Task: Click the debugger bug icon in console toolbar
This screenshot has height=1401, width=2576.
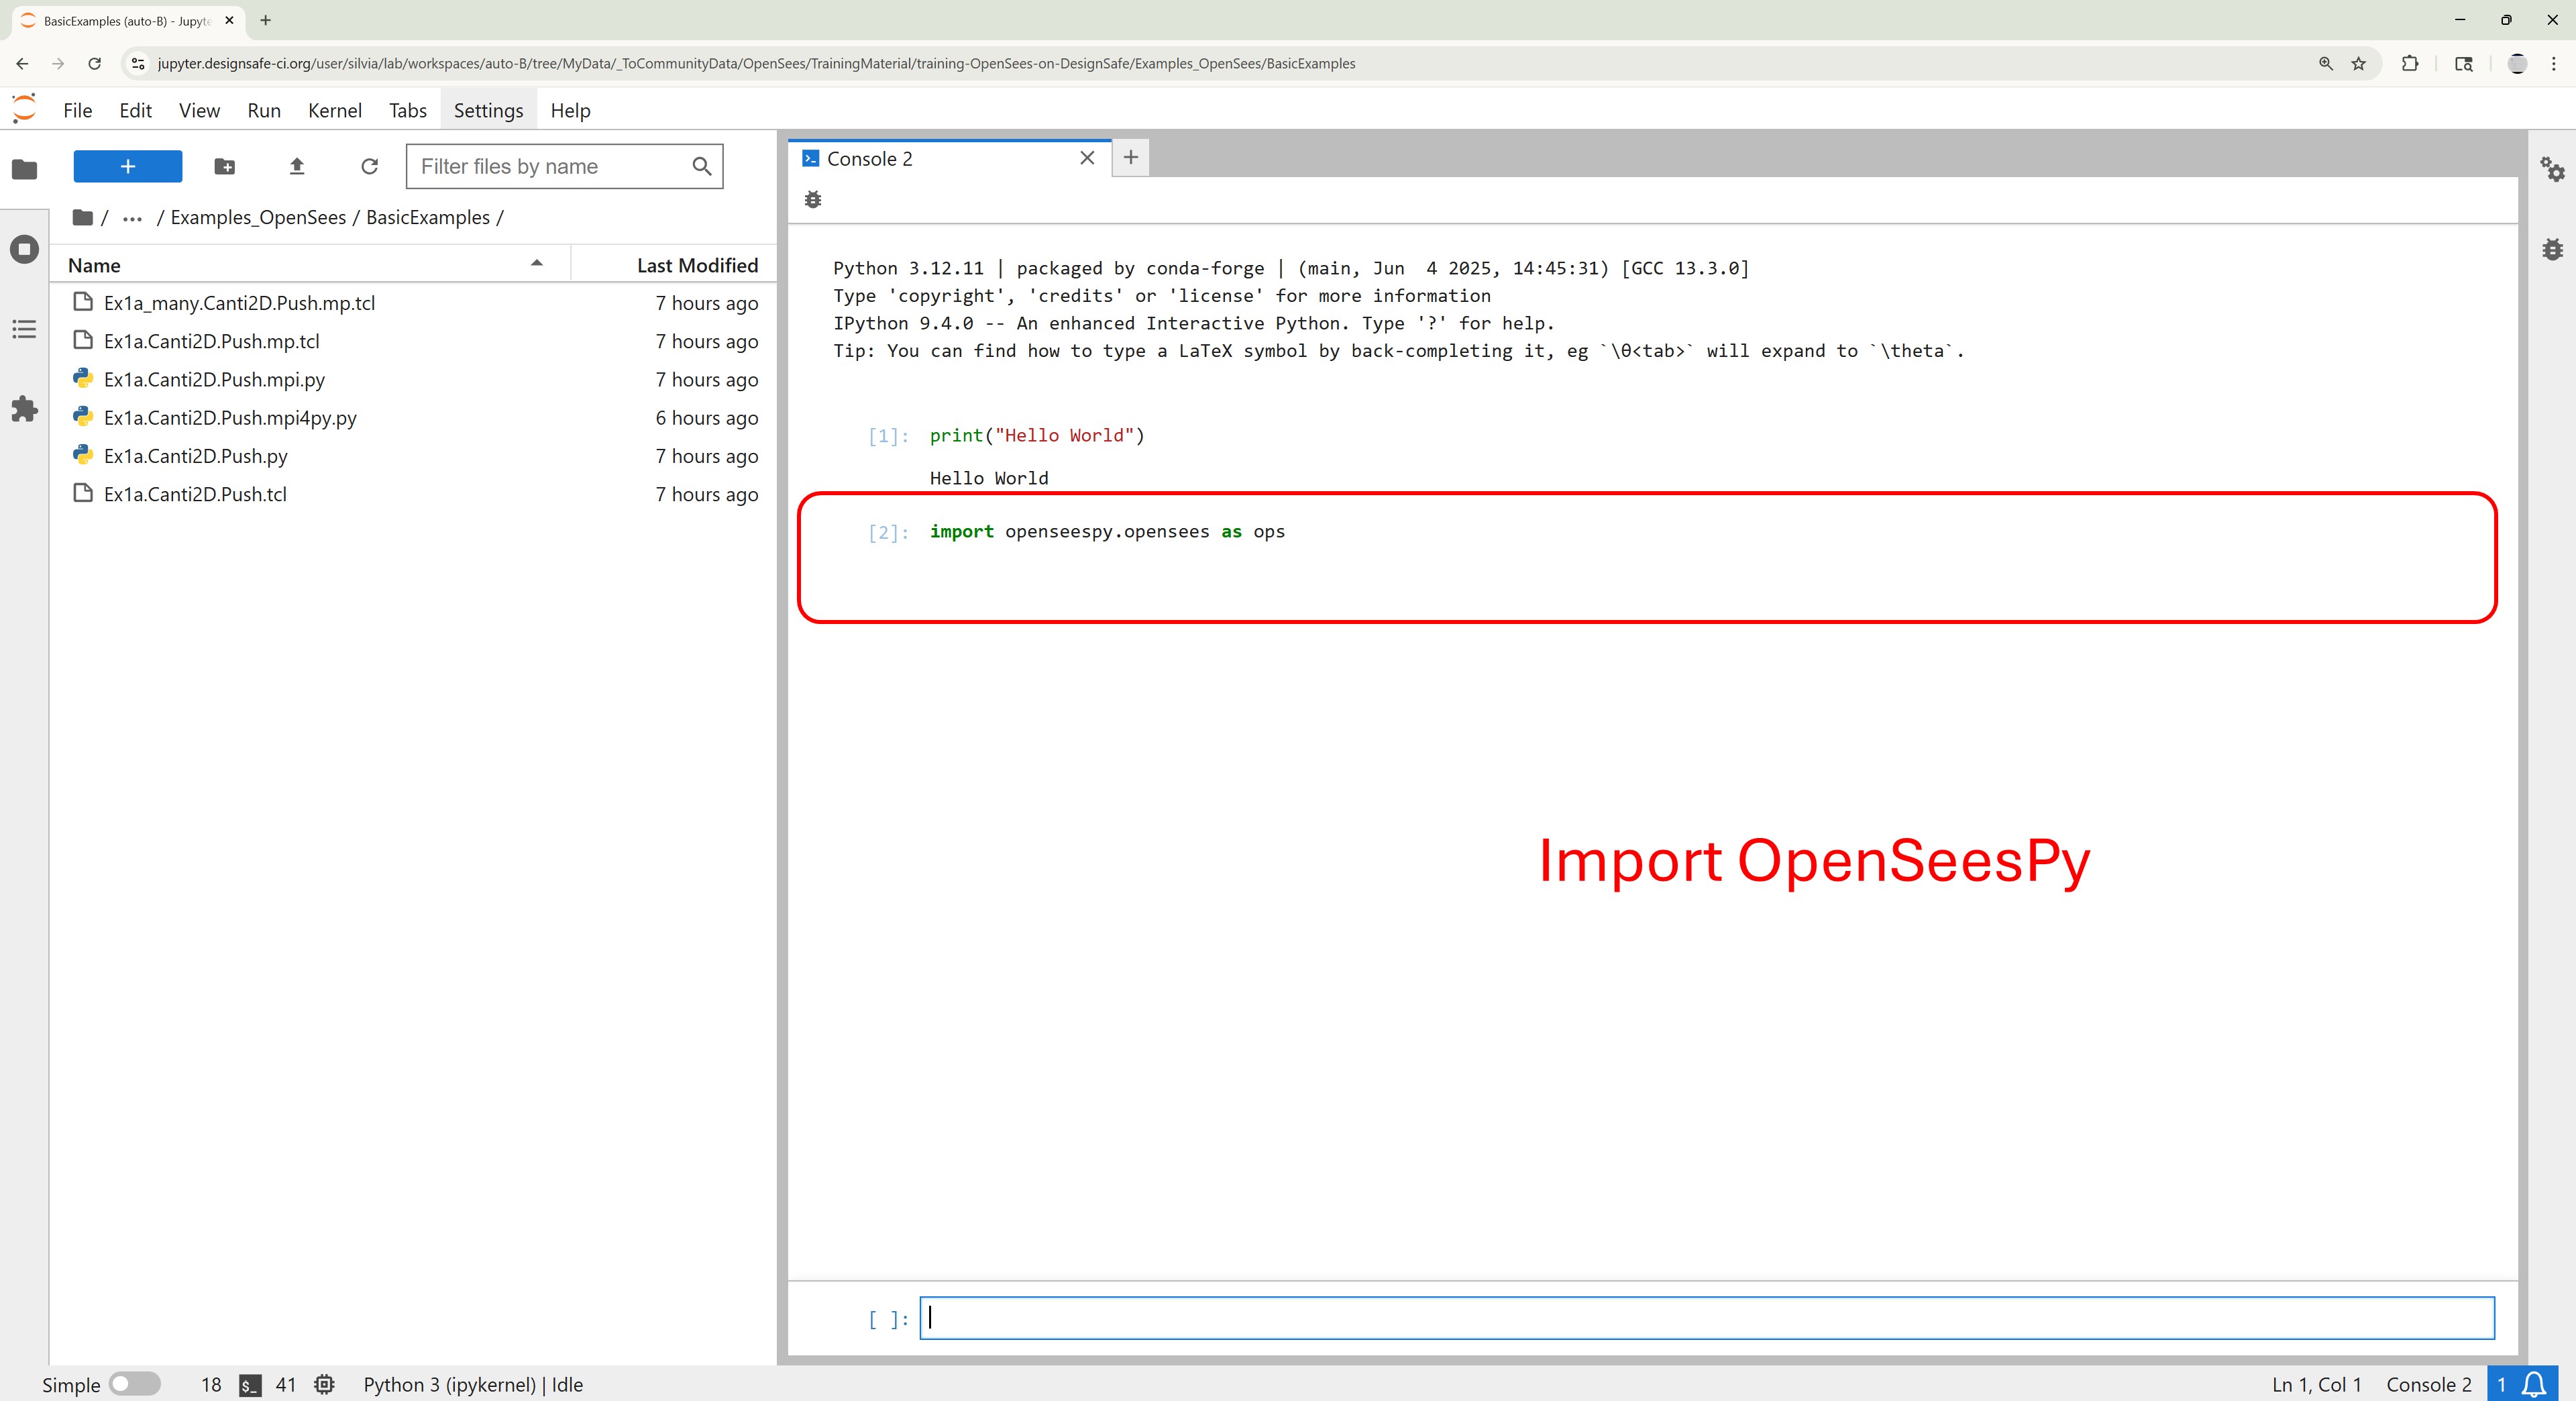Action: [813, 200]
